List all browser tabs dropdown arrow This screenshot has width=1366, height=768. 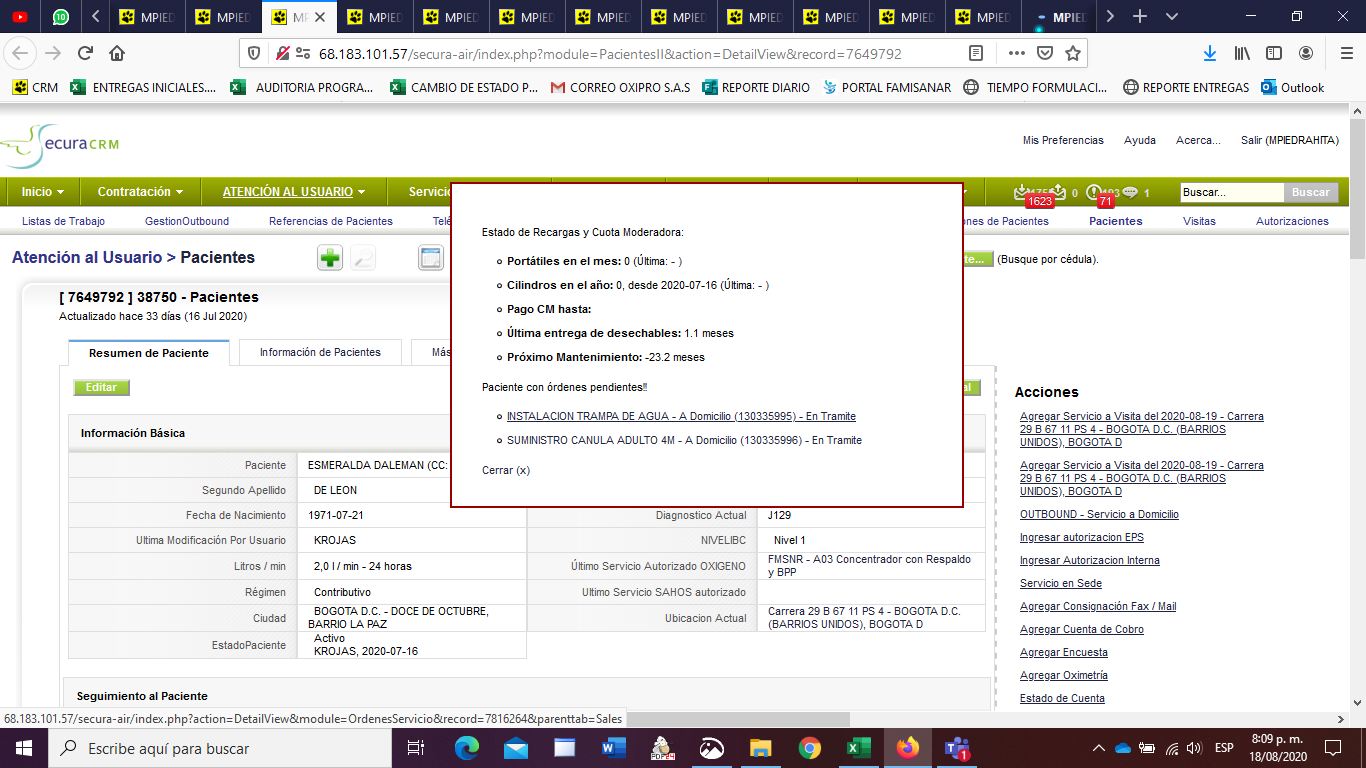[1172, 17]
